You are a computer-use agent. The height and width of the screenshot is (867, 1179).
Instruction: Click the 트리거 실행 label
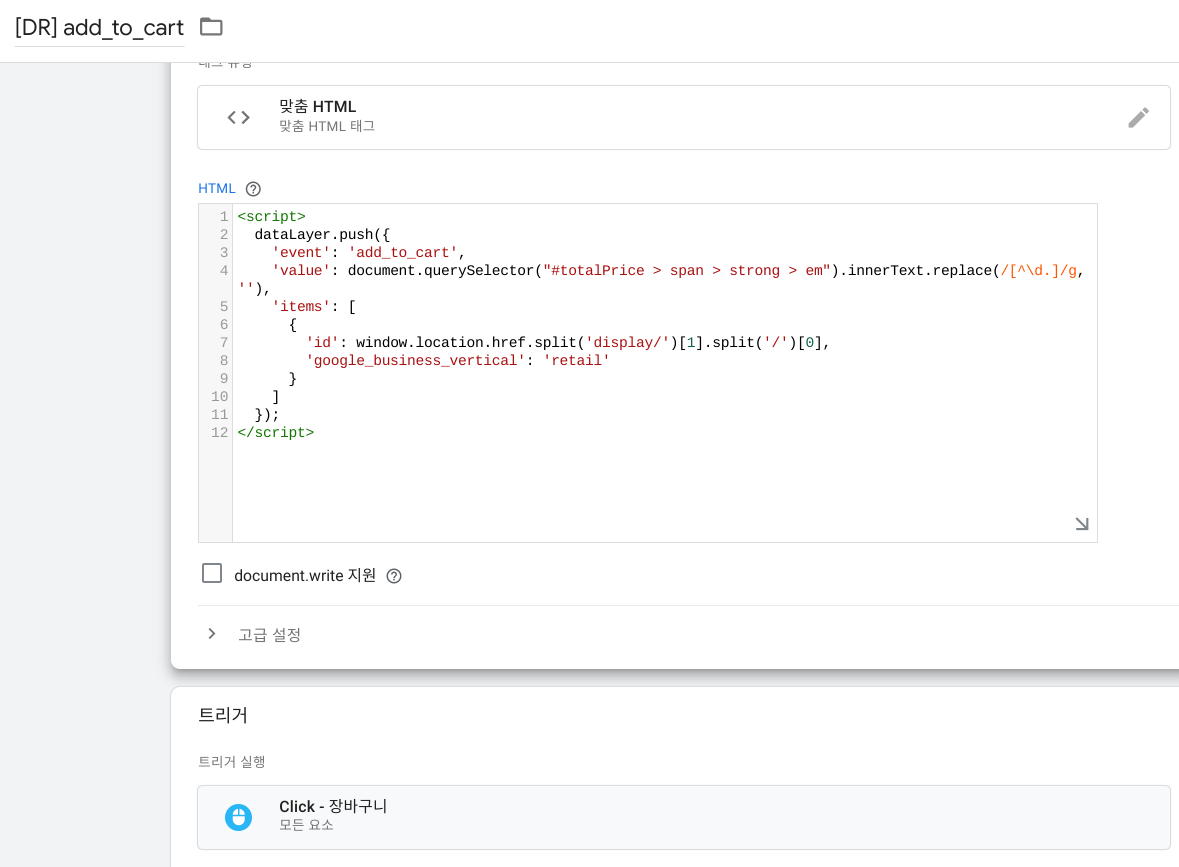(232, 762)
